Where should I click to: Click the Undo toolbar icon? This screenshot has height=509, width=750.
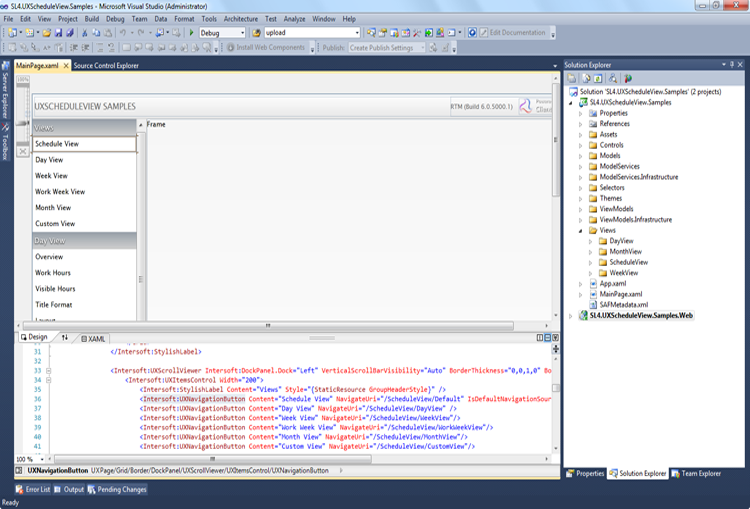[123, 33]
